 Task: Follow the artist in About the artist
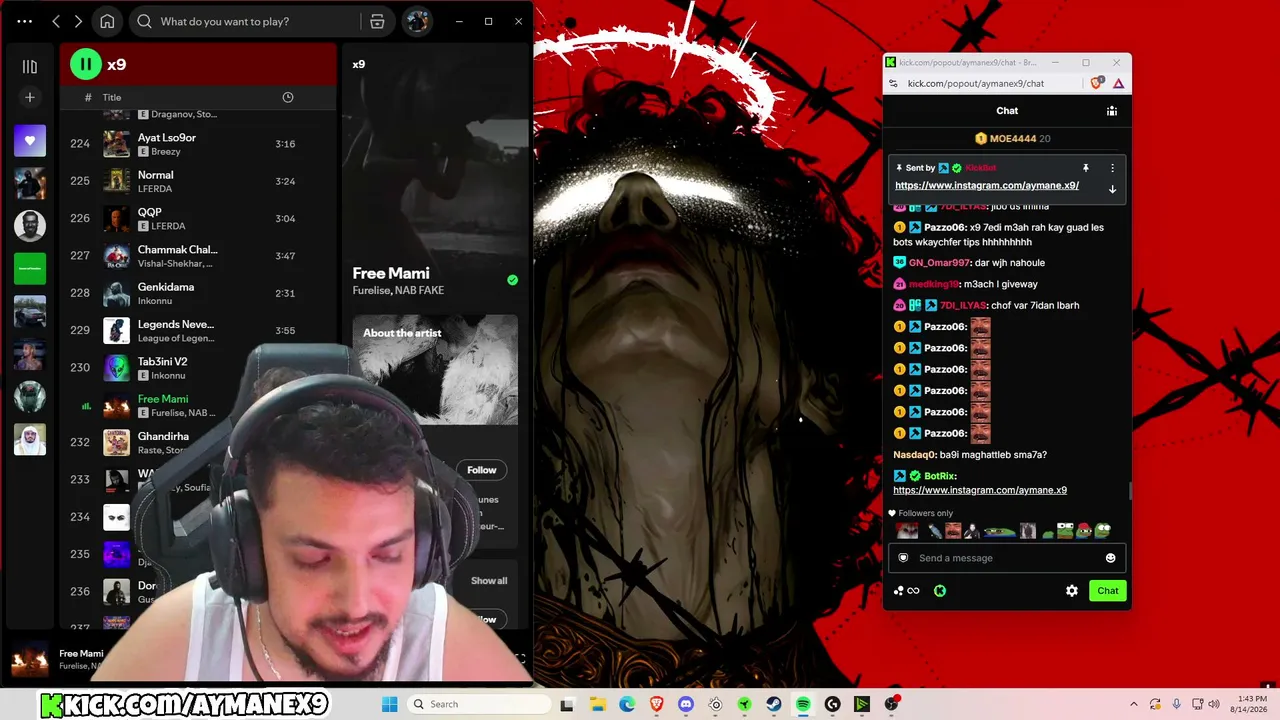pos(481,470)
